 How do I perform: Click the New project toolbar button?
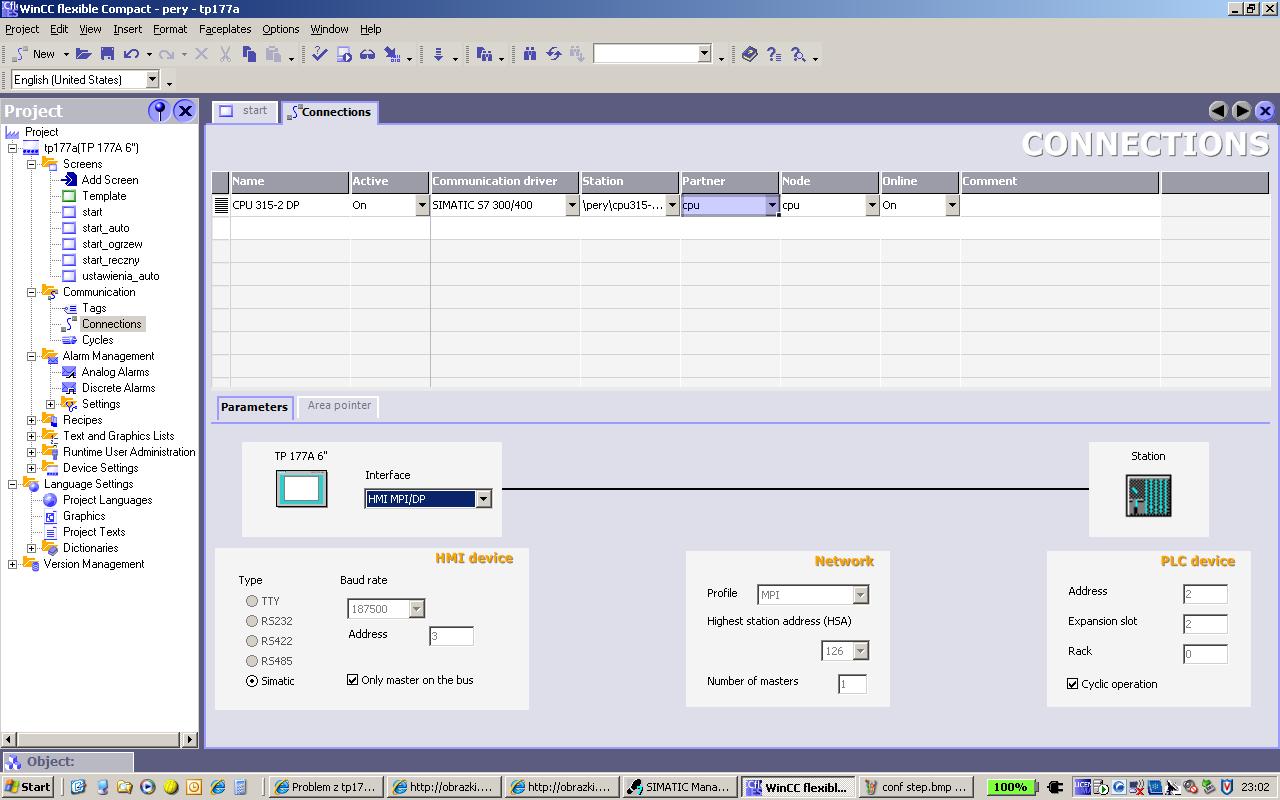click(36, 54)
